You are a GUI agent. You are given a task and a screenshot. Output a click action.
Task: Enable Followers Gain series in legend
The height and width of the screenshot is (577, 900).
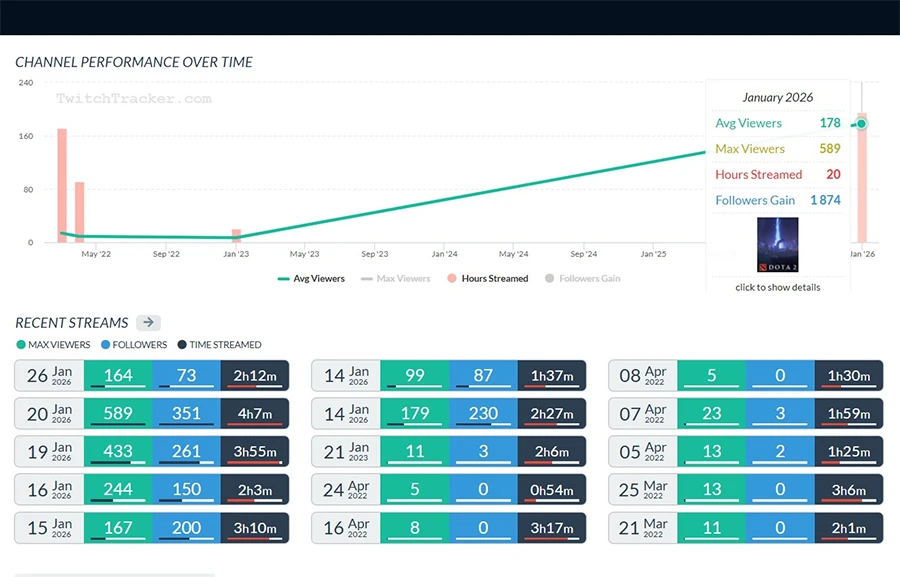click(582, 278)
